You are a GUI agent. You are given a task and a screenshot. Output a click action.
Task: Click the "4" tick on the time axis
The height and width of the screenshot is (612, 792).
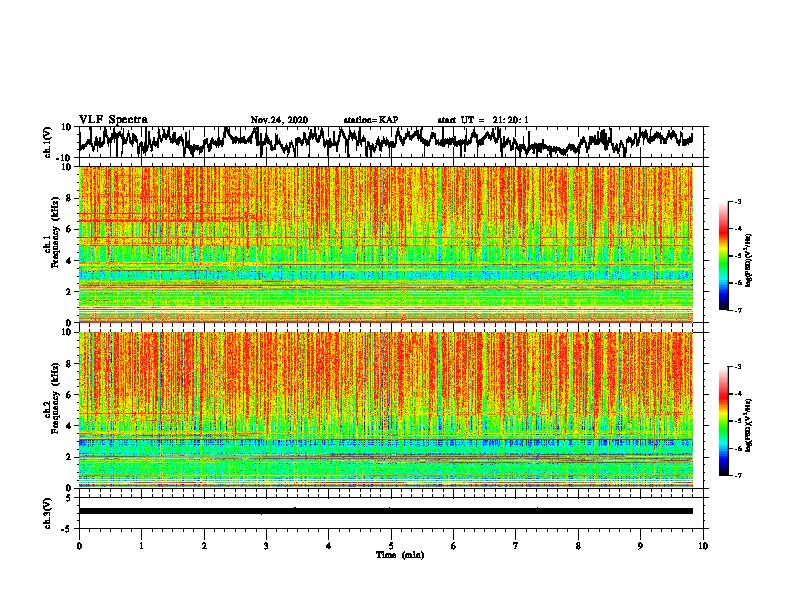pos(329,546)
